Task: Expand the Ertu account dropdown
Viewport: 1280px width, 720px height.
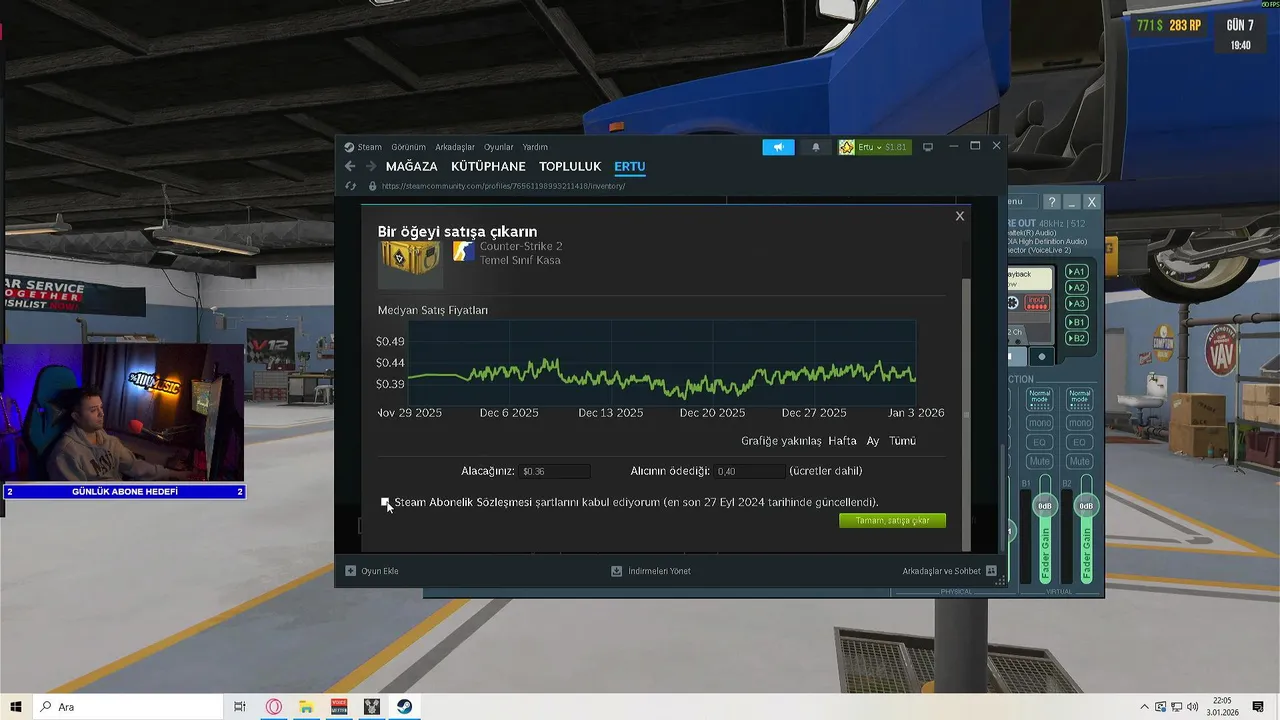Action: click(880, 147)
